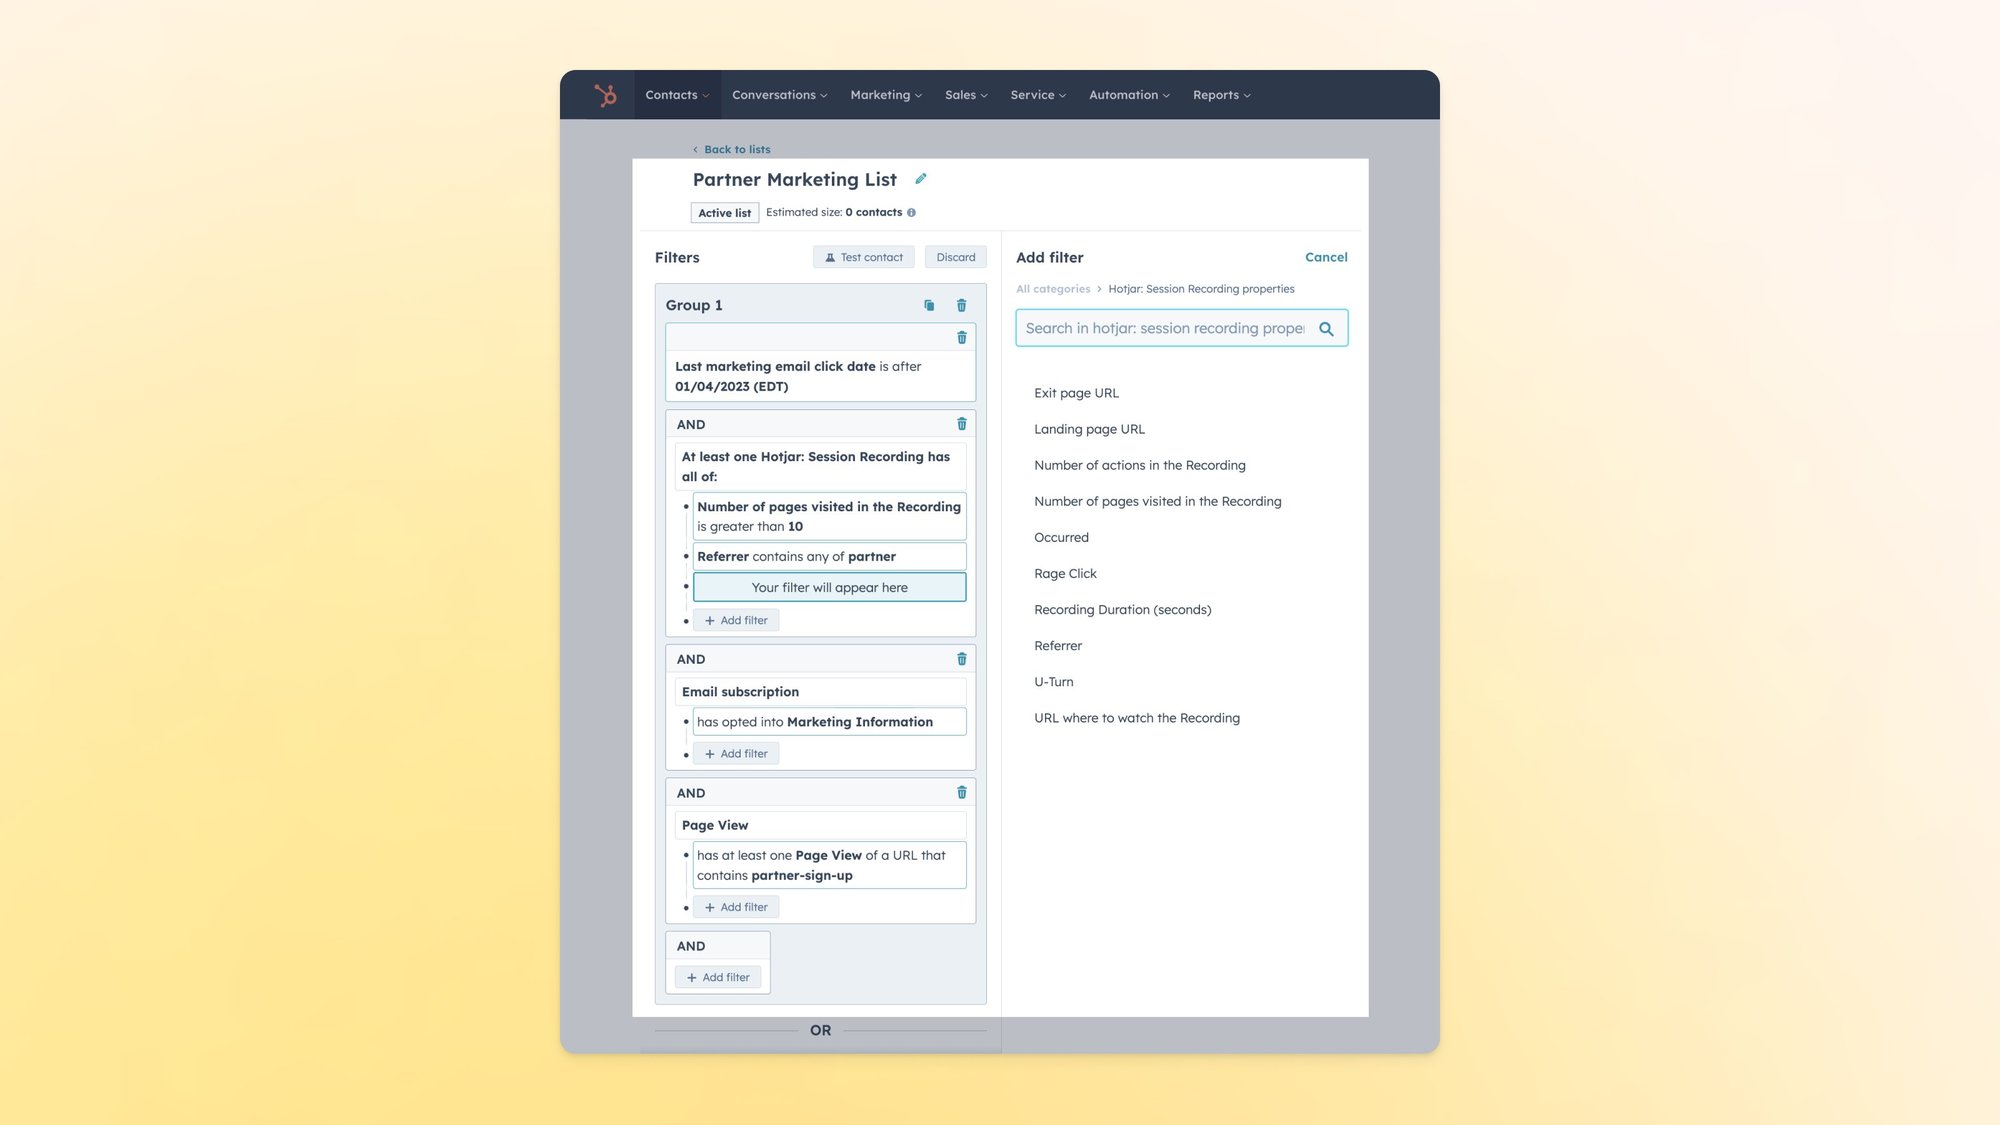The height and width of the screenshot is (1125, 2000).
Task: Delete the Hotjar Session Recording filter block
Action: [x=962, y=424]
